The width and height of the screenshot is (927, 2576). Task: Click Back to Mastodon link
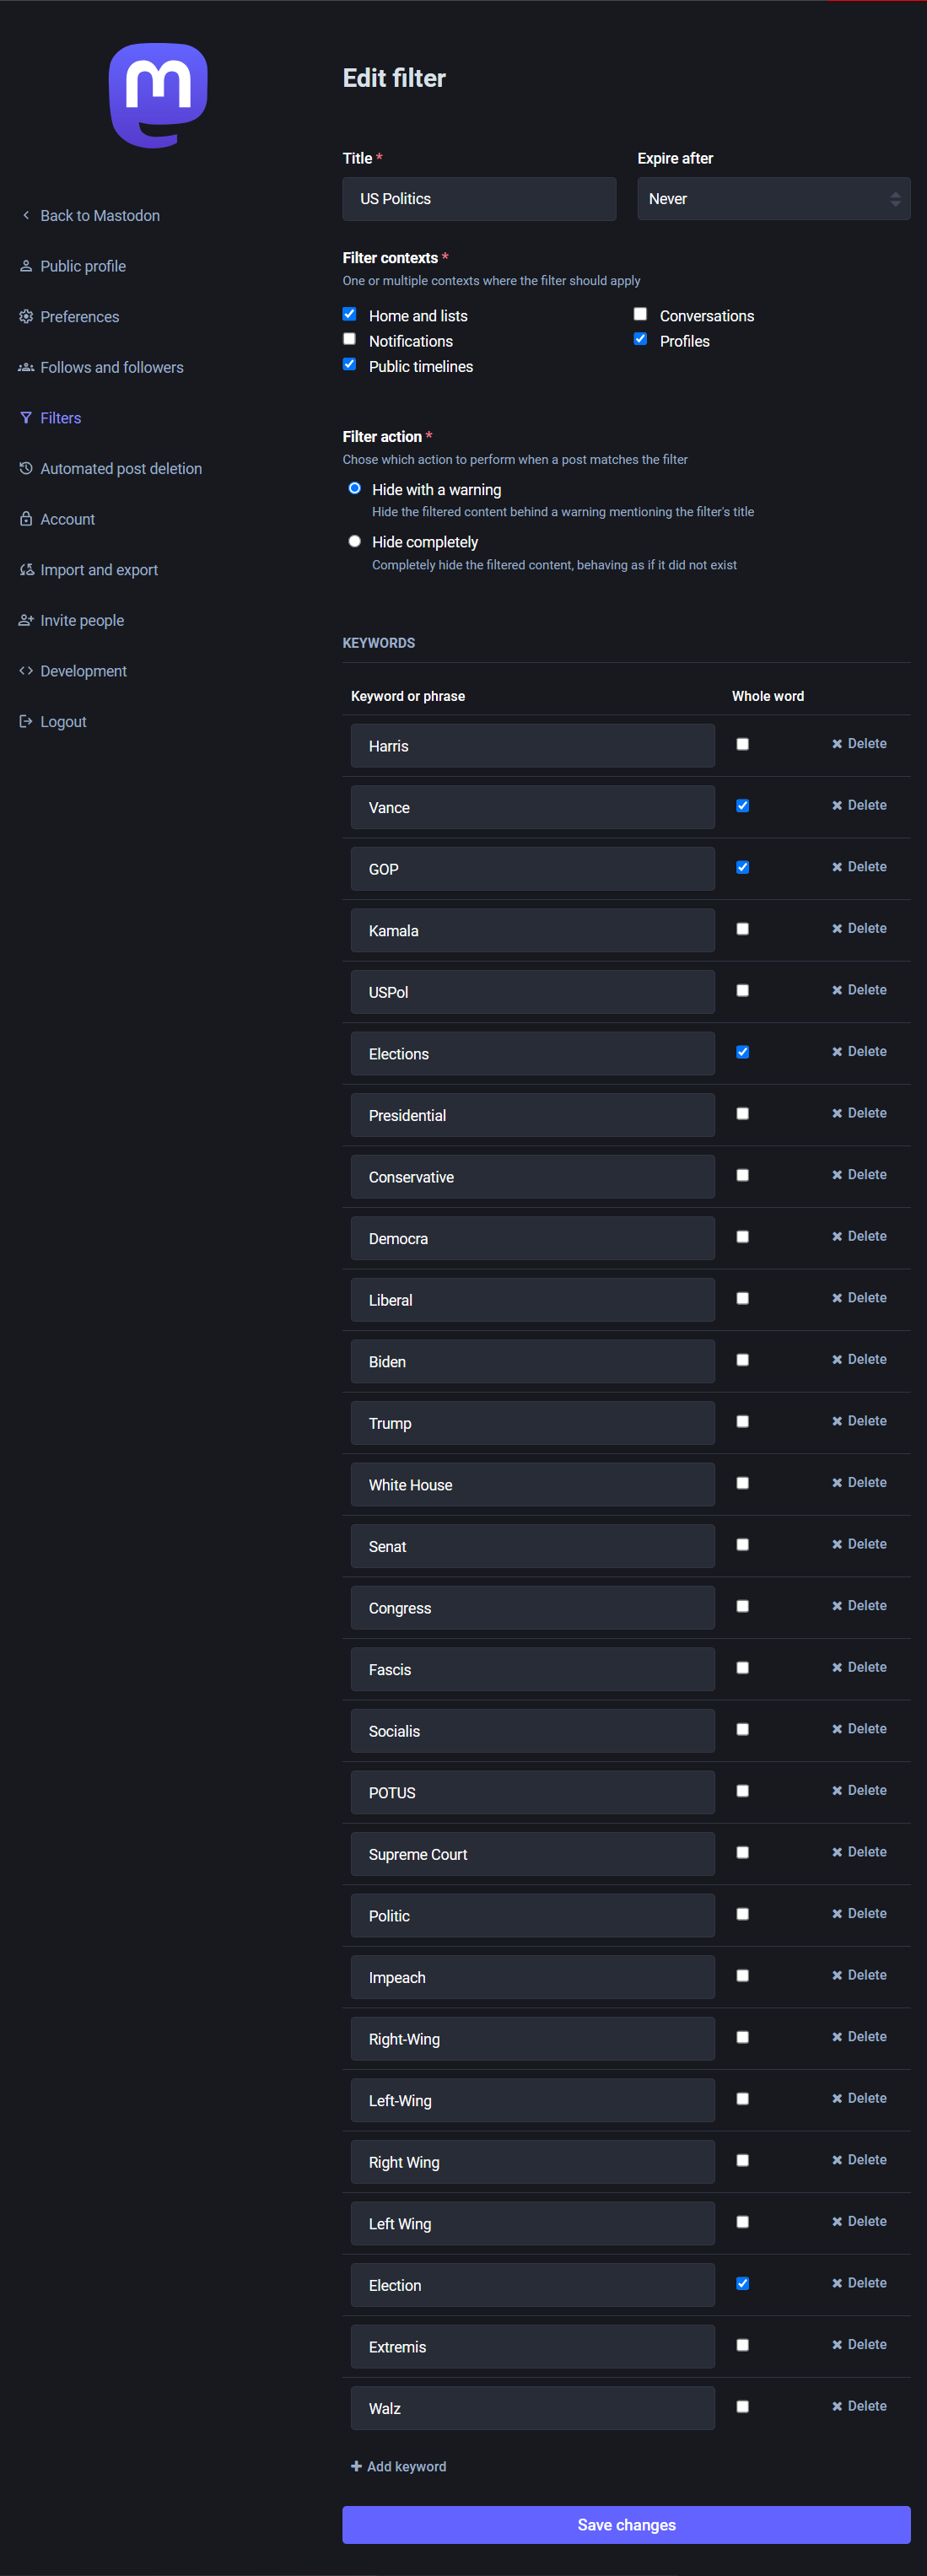click(99, 216)
